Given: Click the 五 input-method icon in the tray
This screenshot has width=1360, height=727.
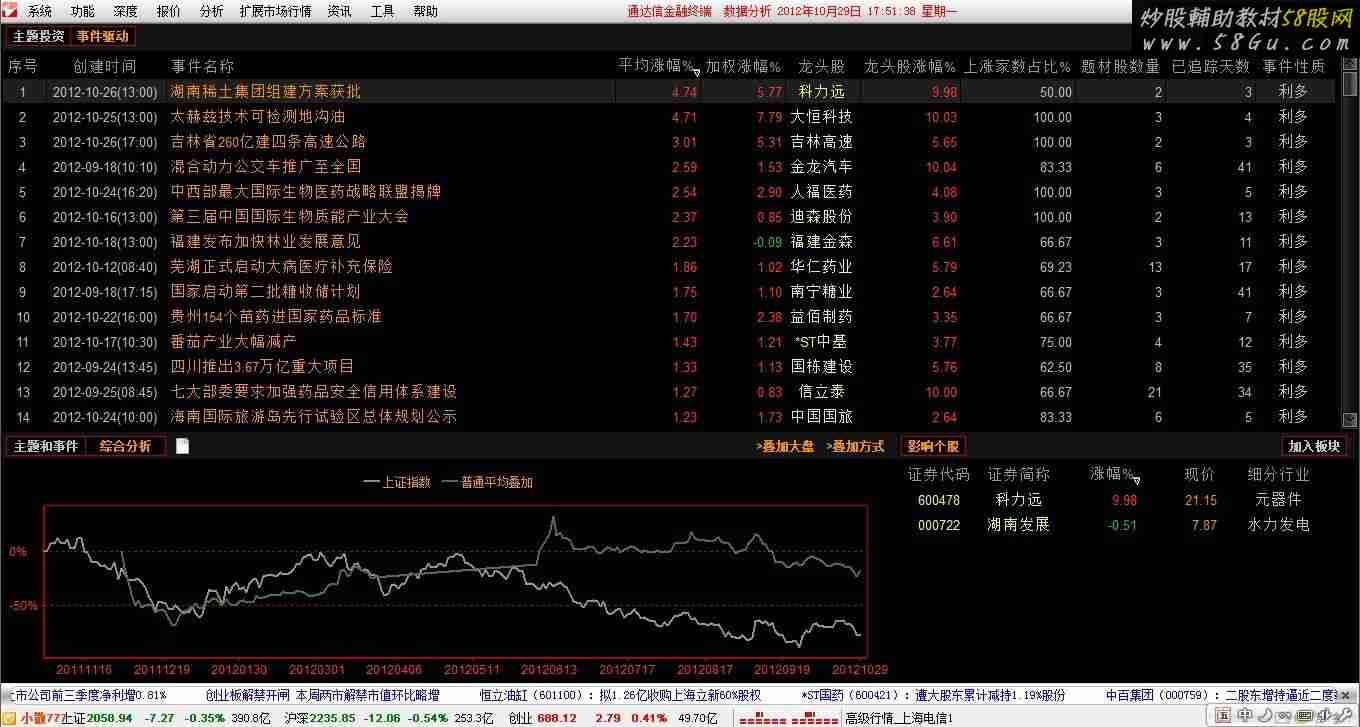Looking at the screenshot, I should (1223, 717).
